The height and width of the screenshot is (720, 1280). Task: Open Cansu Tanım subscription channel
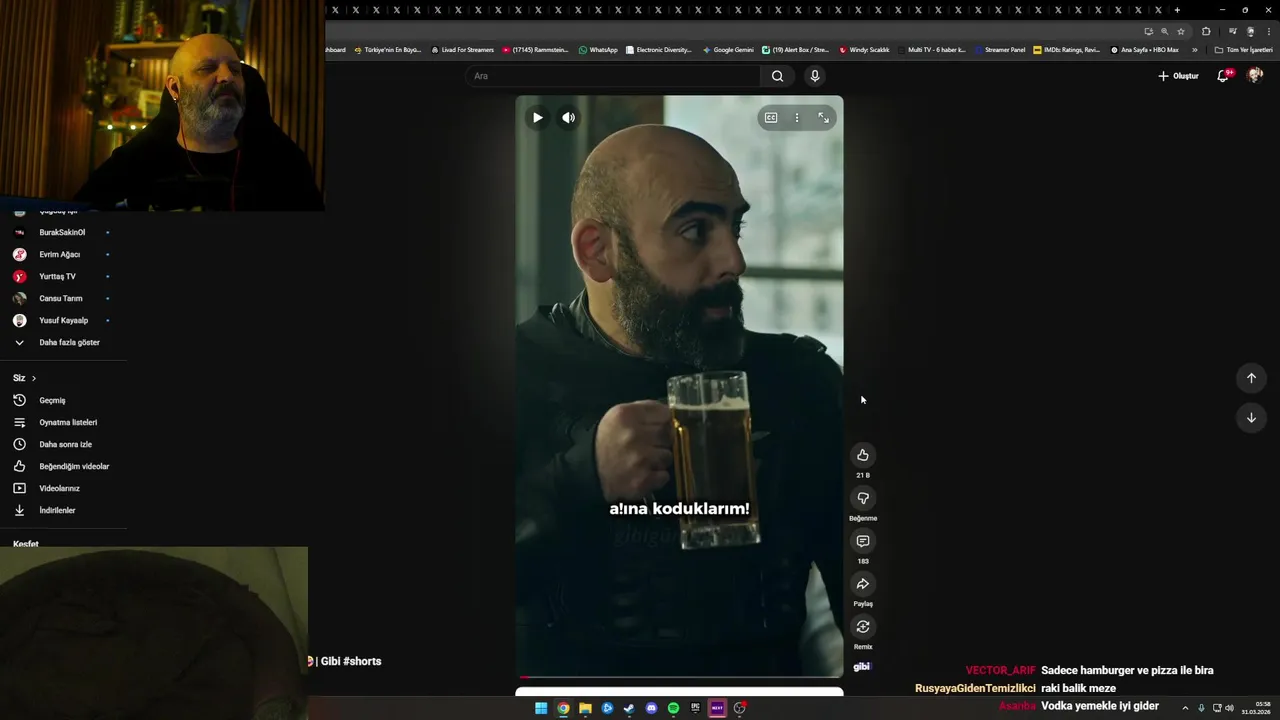click(63, 298)
